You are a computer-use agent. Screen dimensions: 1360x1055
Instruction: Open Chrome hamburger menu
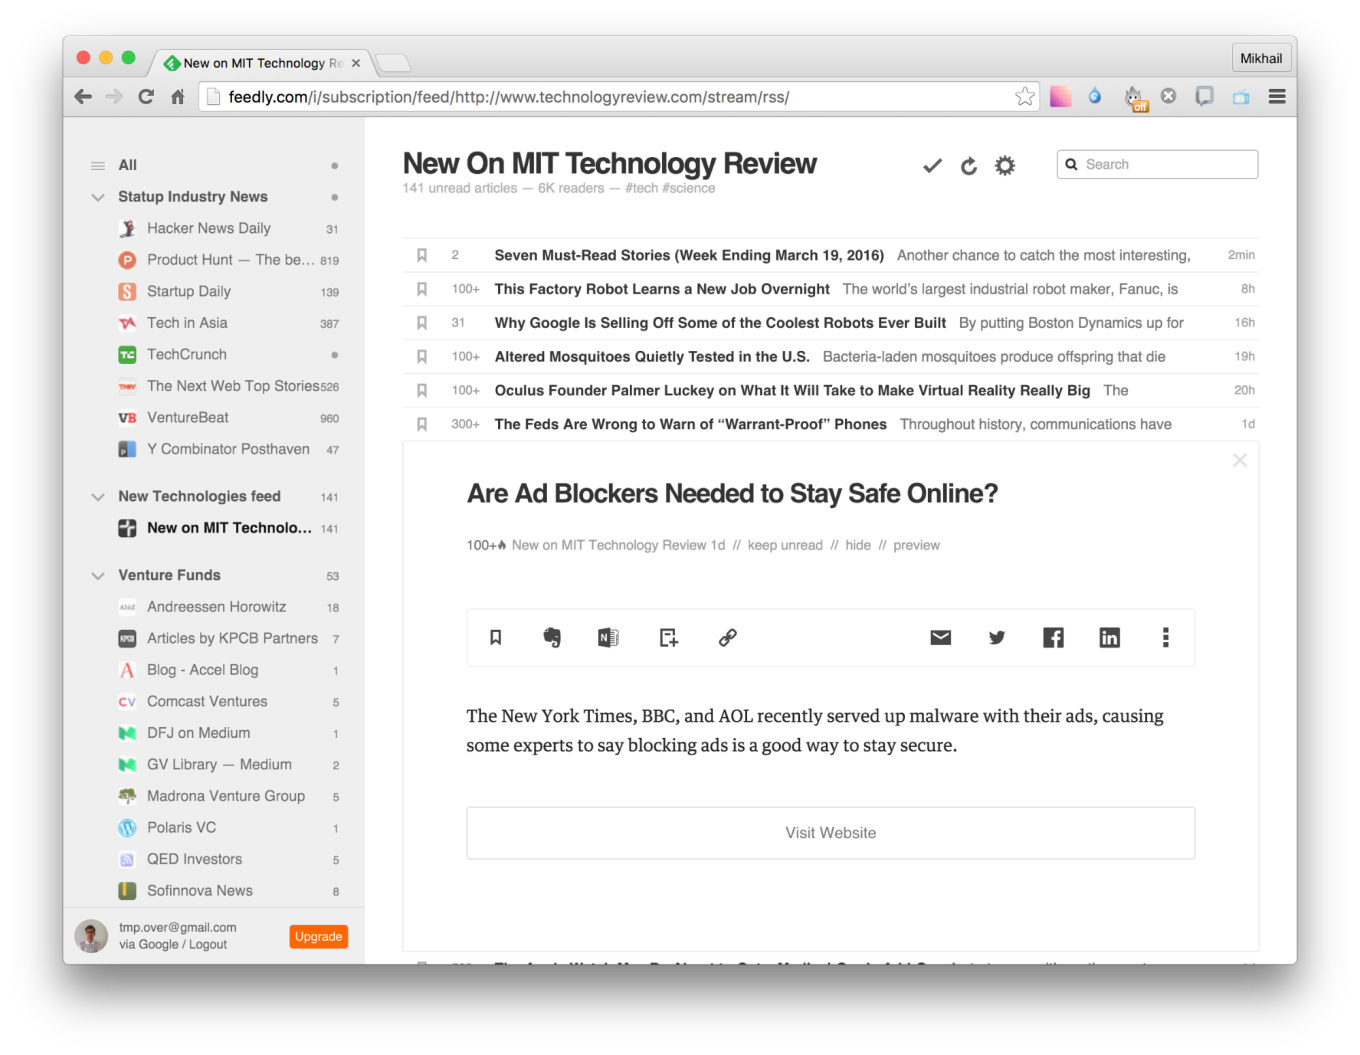[1277, 97]
